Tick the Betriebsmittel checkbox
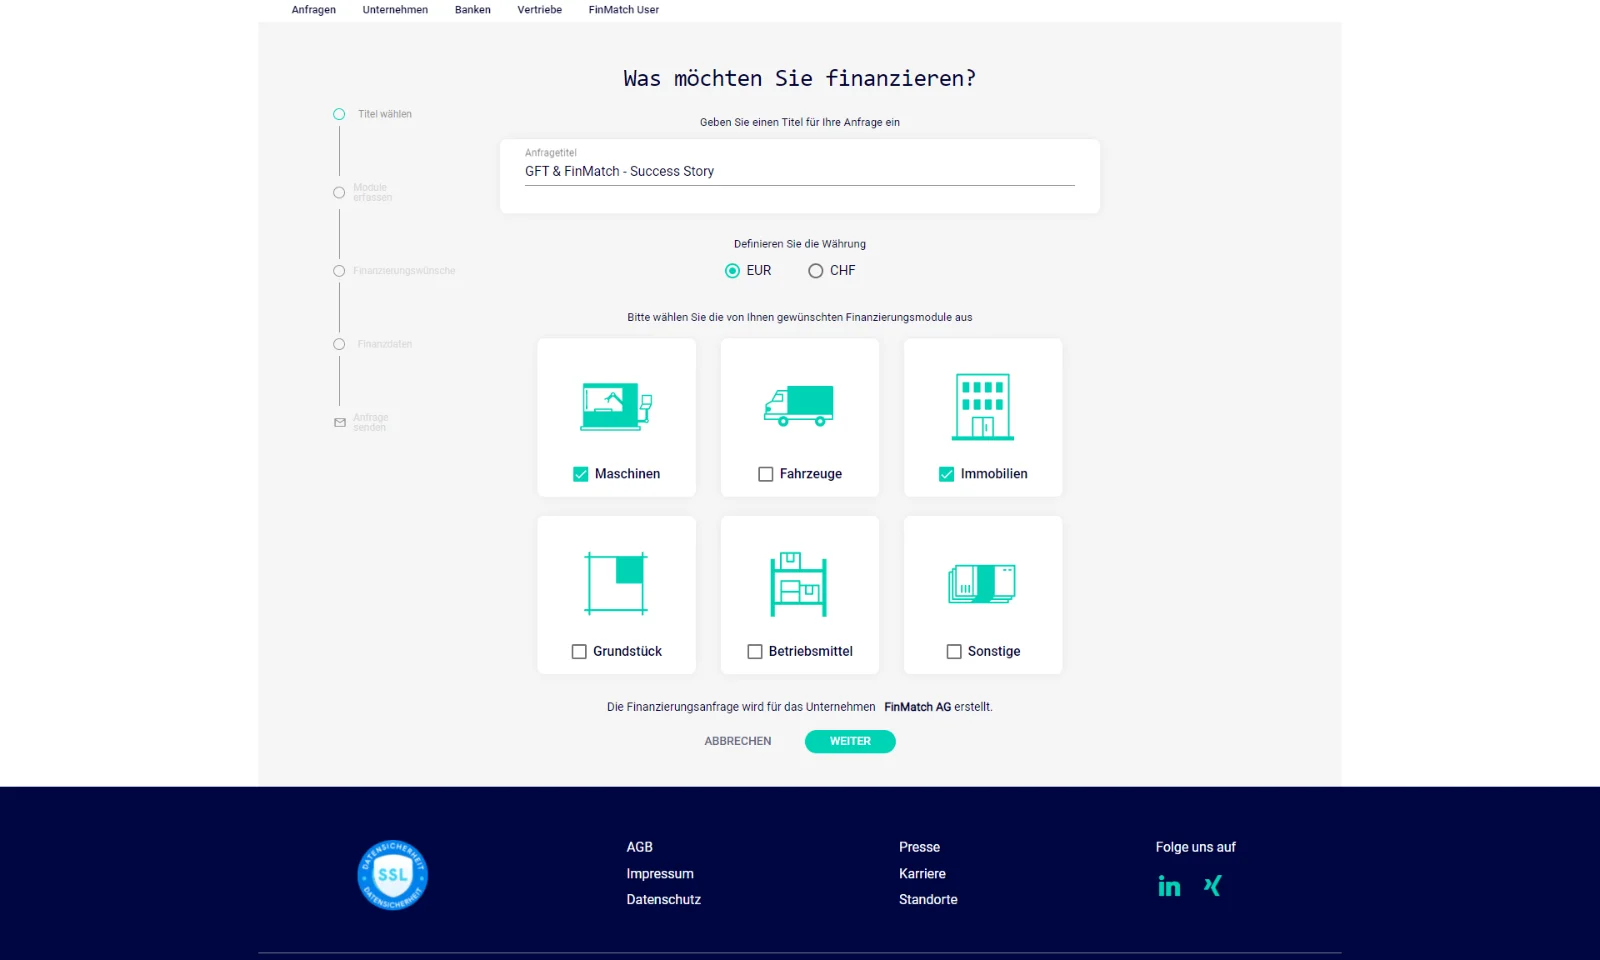This screenshot has height=960, width=1600. coord(755,651)
